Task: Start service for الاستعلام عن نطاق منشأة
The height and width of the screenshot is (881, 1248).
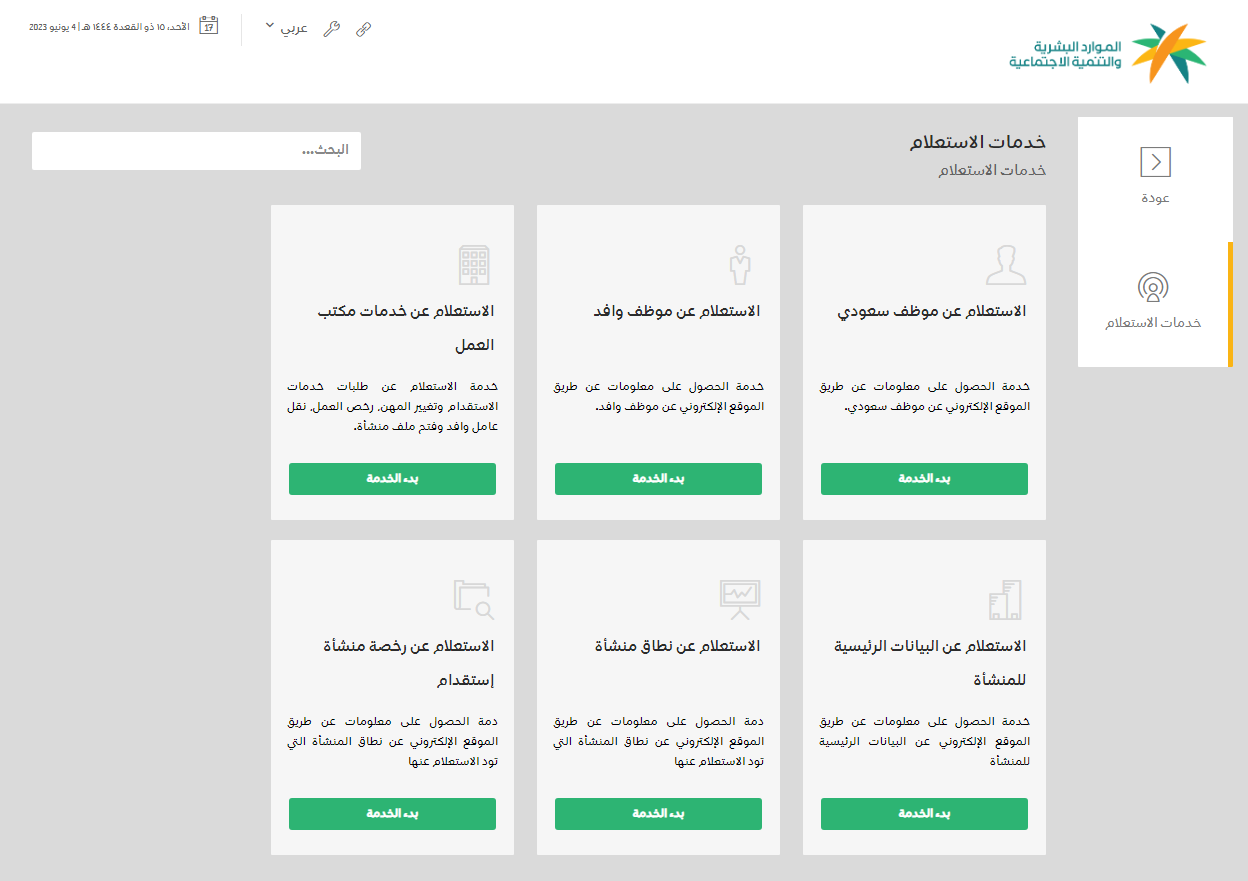Action: pyautogui.click(x=658, y=814)
